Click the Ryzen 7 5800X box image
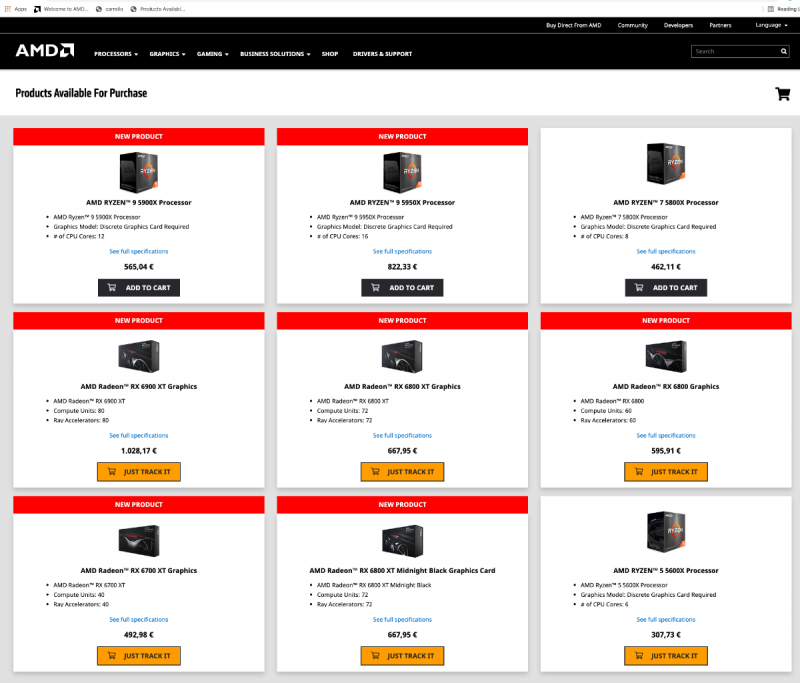The height and width of the screenshot is (683, 800). click(x=666, y=163)
